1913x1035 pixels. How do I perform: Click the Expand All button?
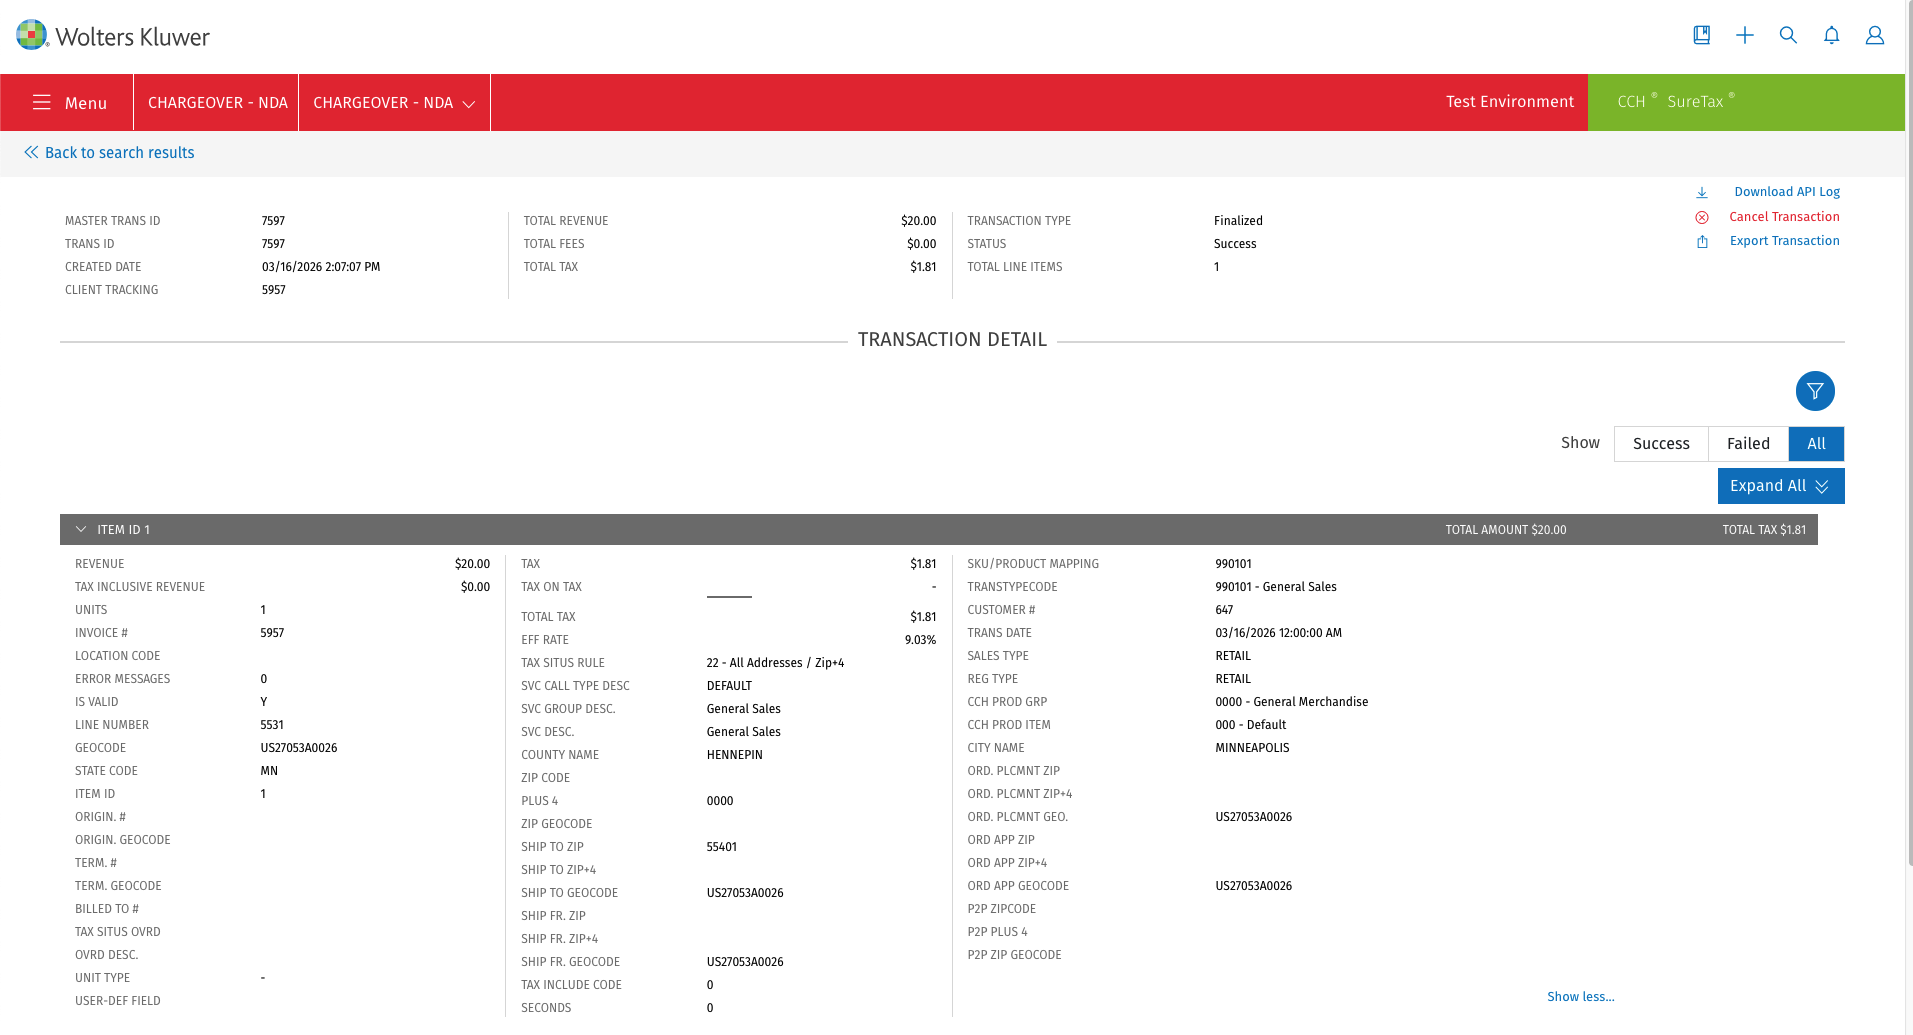point(1779,486)
